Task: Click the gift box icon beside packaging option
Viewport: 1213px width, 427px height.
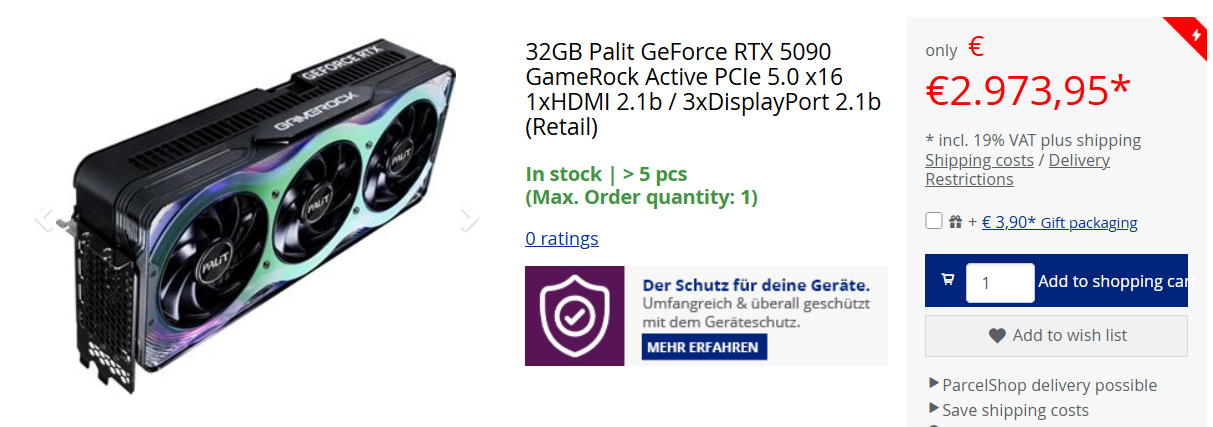Action: point(955,222)
